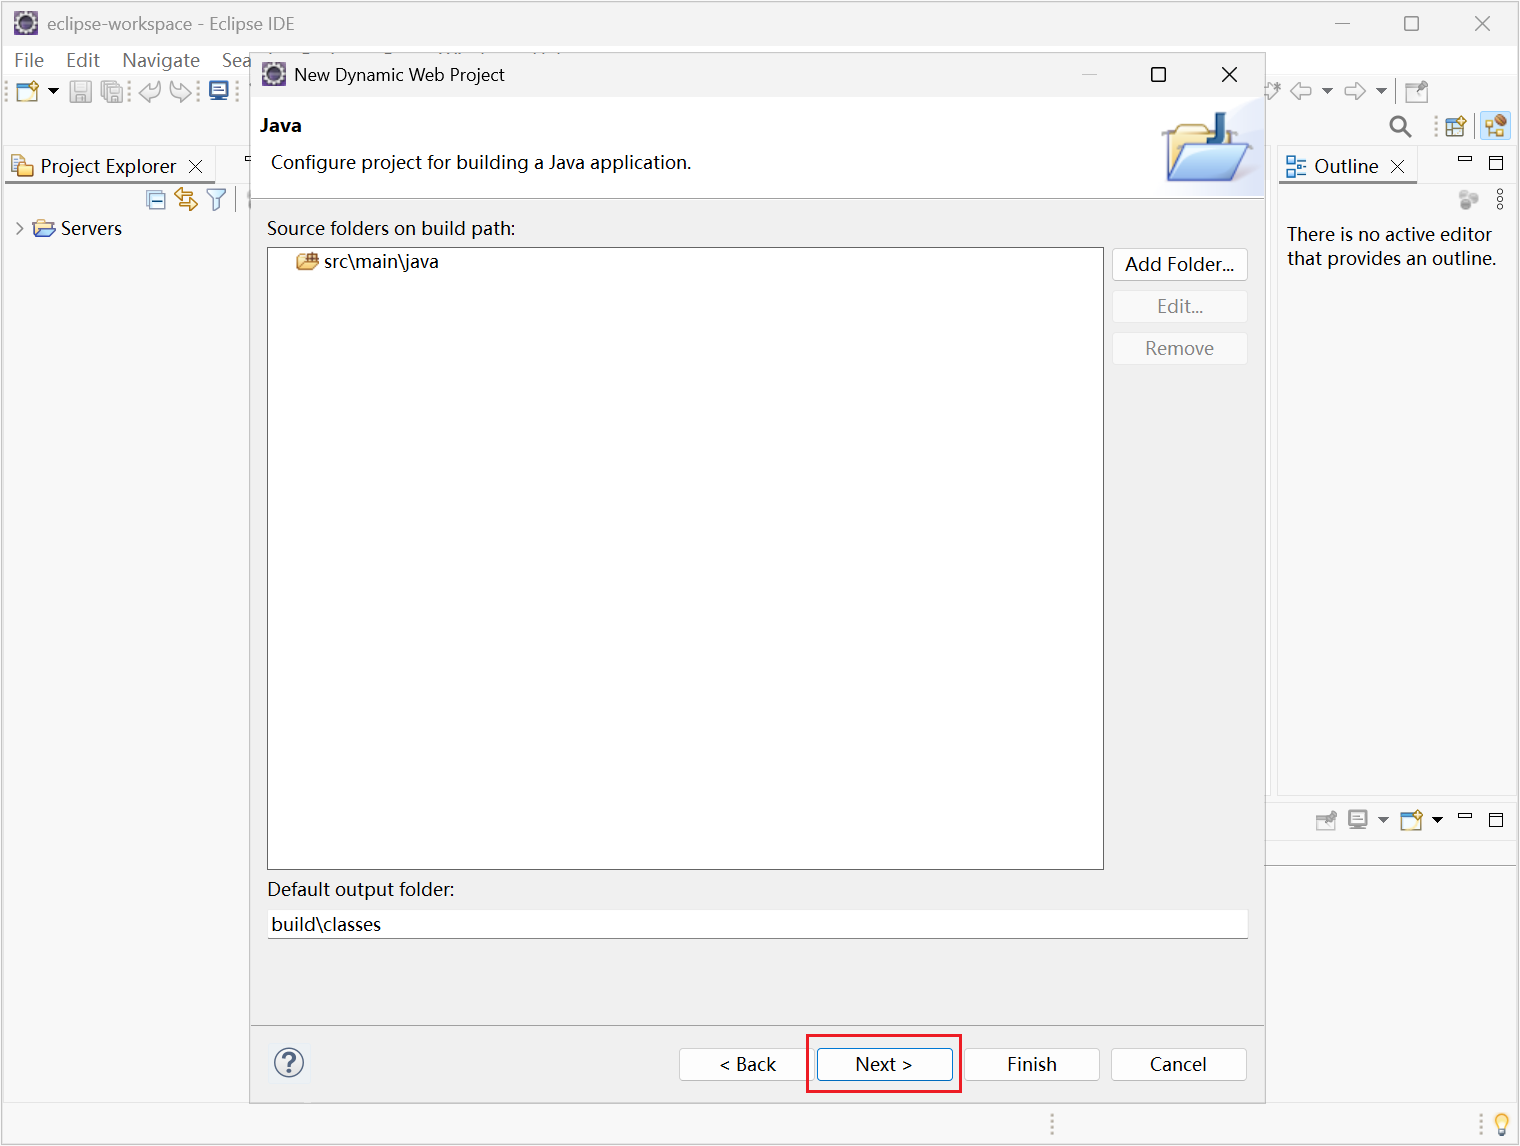Maximize the bottom console panel

coord(1496,820)
